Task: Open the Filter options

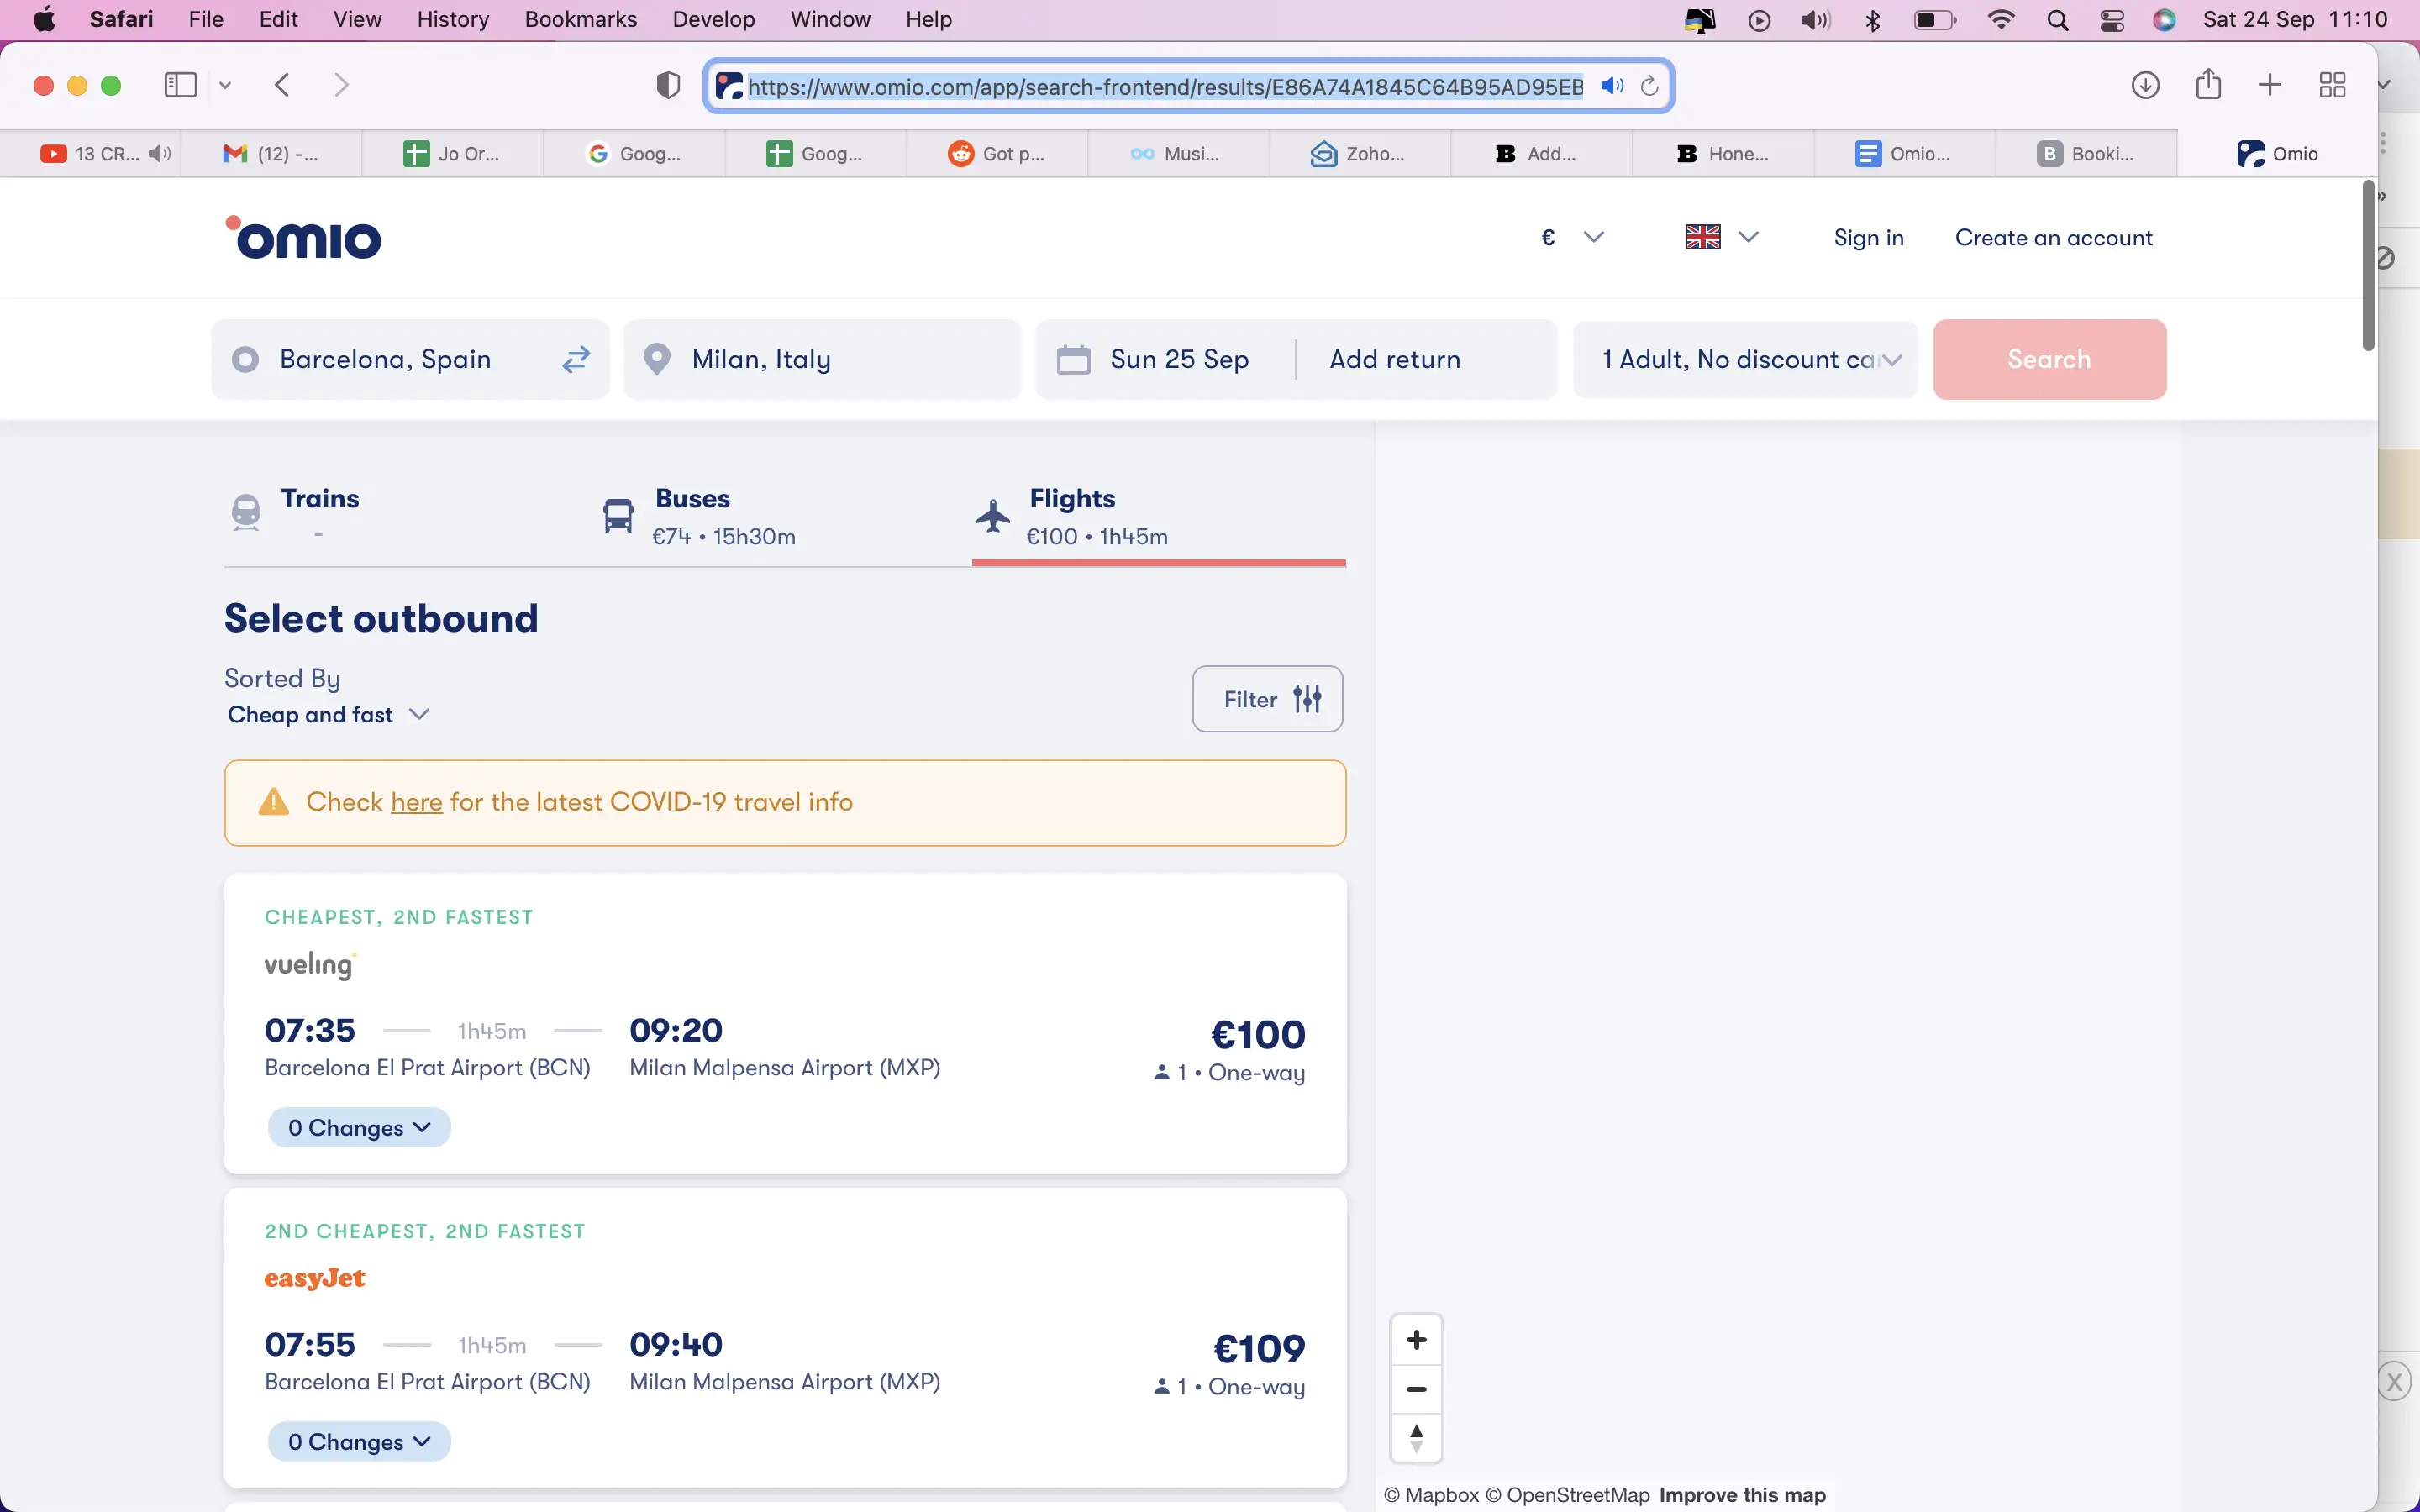Action: tap(1267, 699)
